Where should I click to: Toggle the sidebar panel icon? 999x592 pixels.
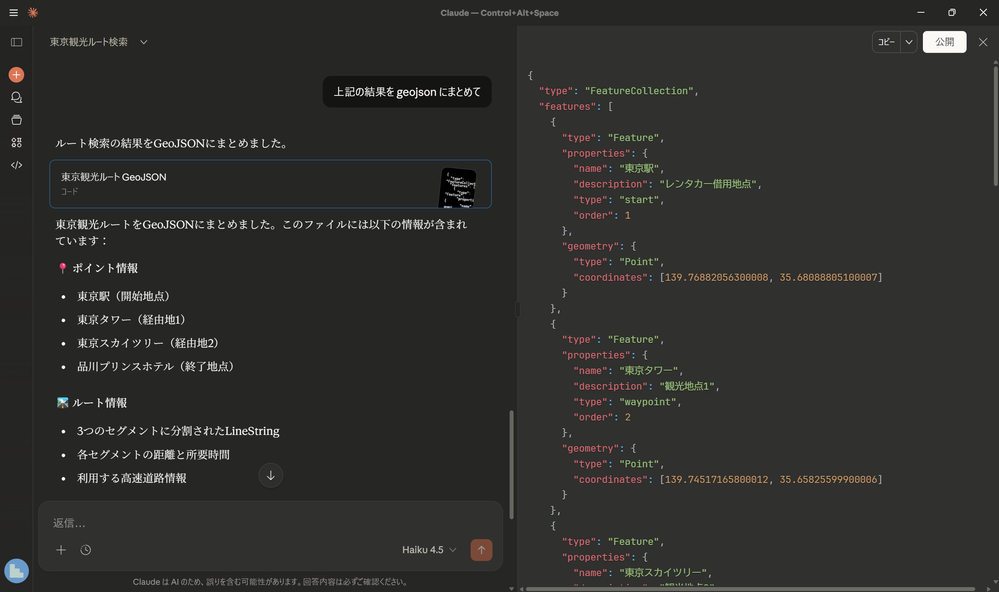click(x=16, y=42)
